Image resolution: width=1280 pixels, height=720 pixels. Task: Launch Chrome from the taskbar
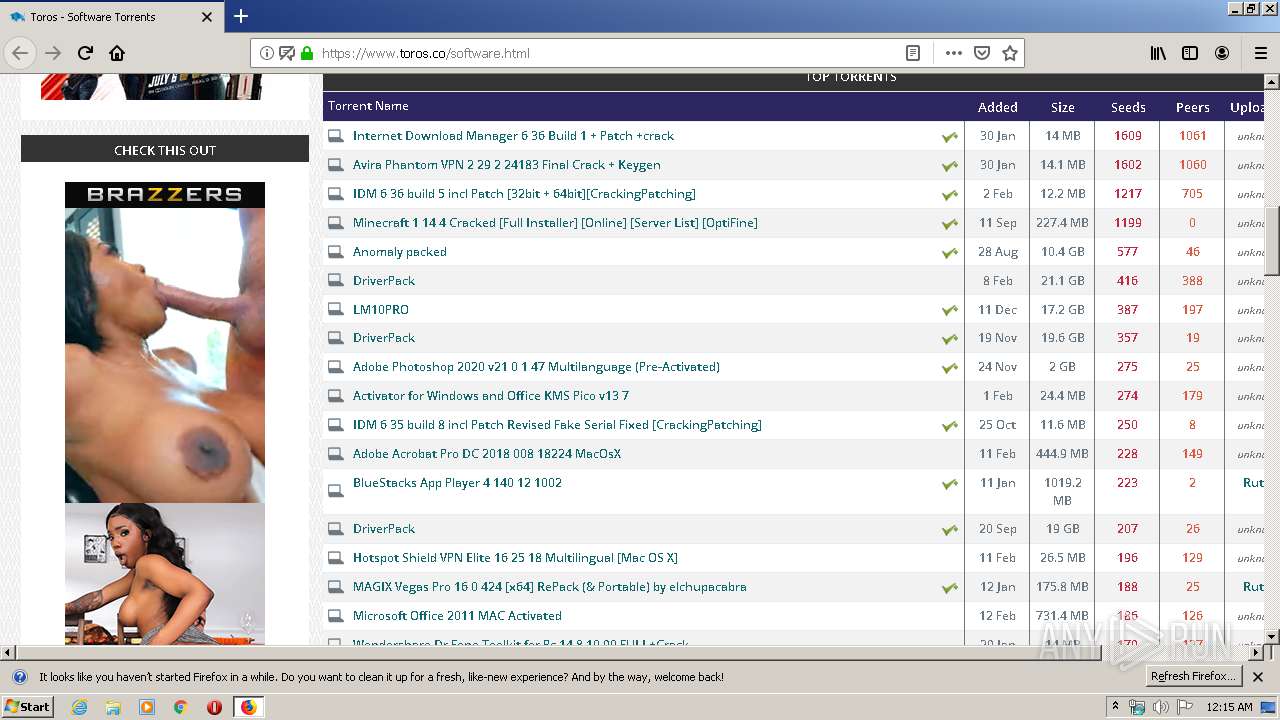tap(181, 707)
